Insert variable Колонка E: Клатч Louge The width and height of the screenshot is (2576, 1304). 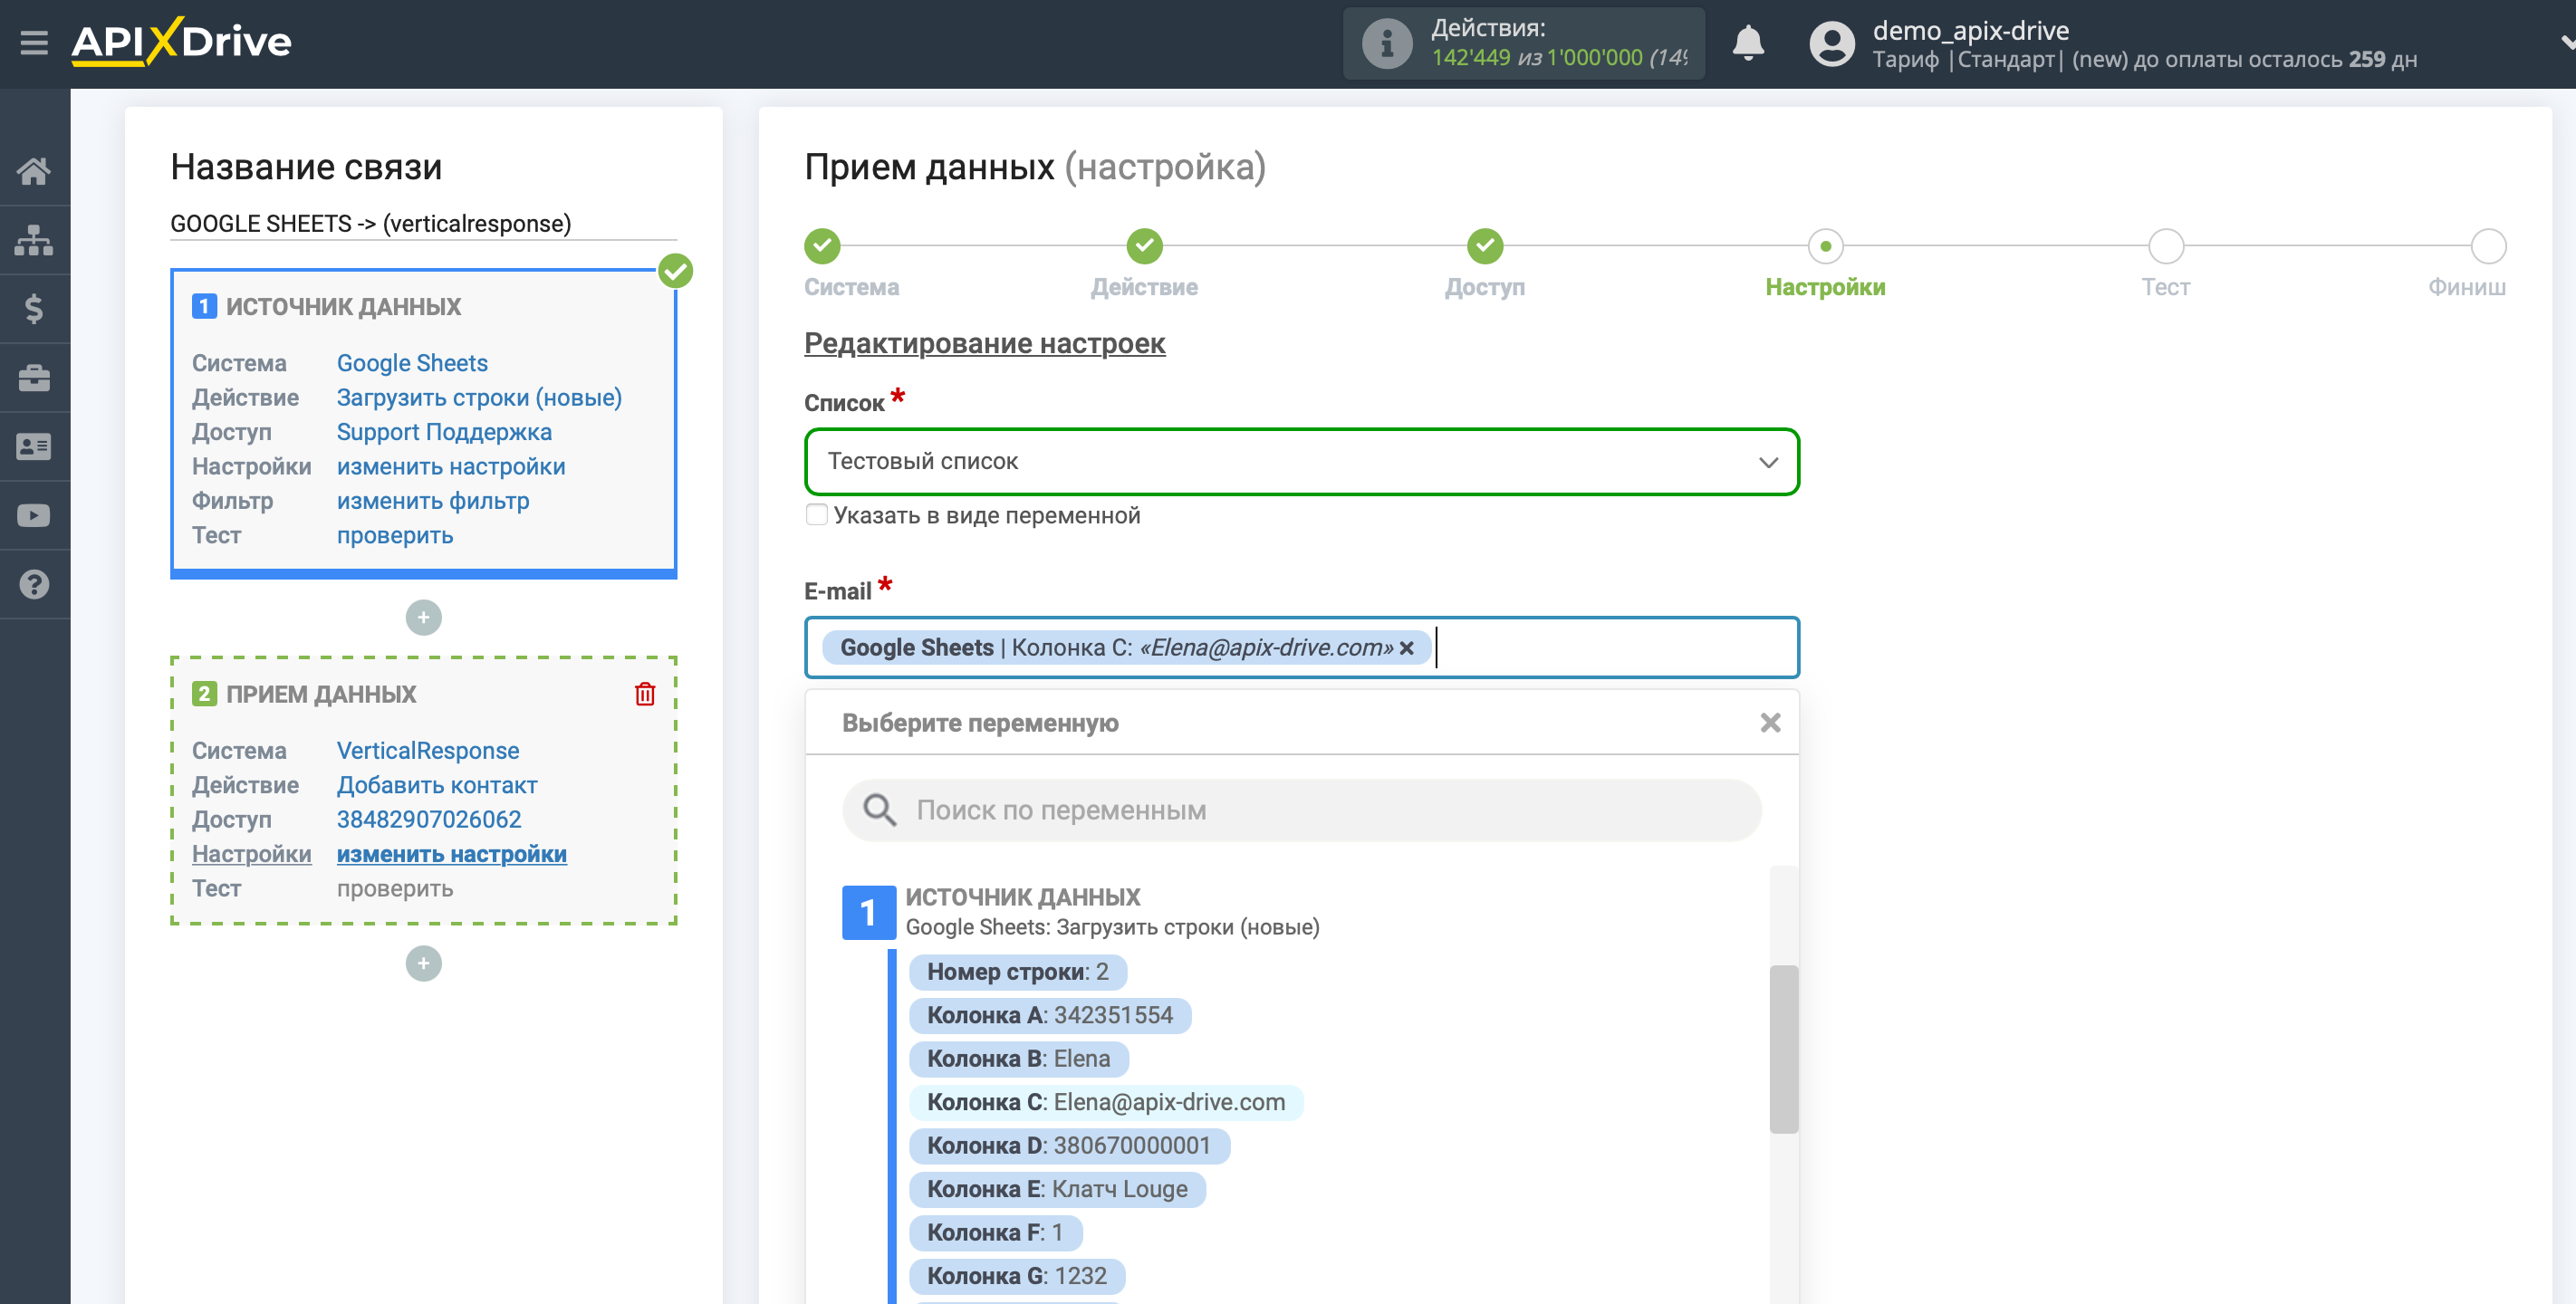click(1056, 1189)
